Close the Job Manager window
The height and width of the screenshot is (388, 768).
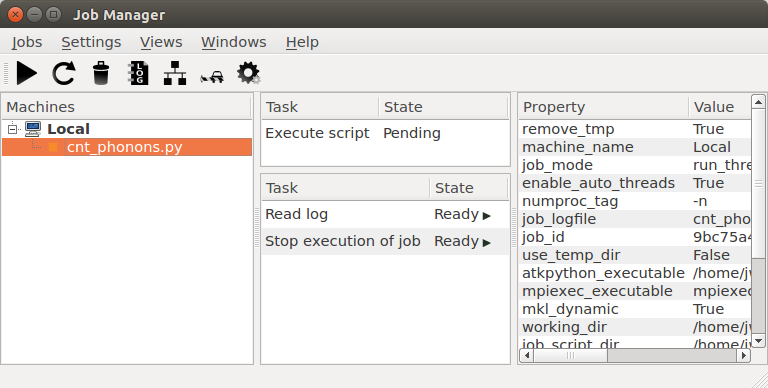coord(15,14)
